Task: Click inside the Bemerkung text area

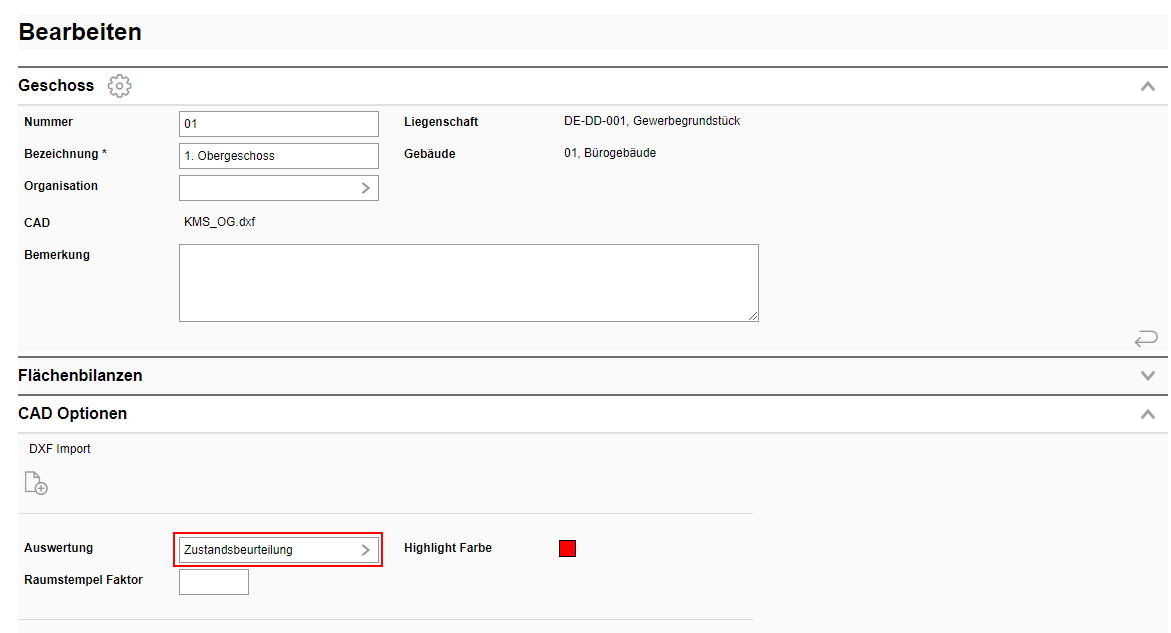Action: point(468,282)
